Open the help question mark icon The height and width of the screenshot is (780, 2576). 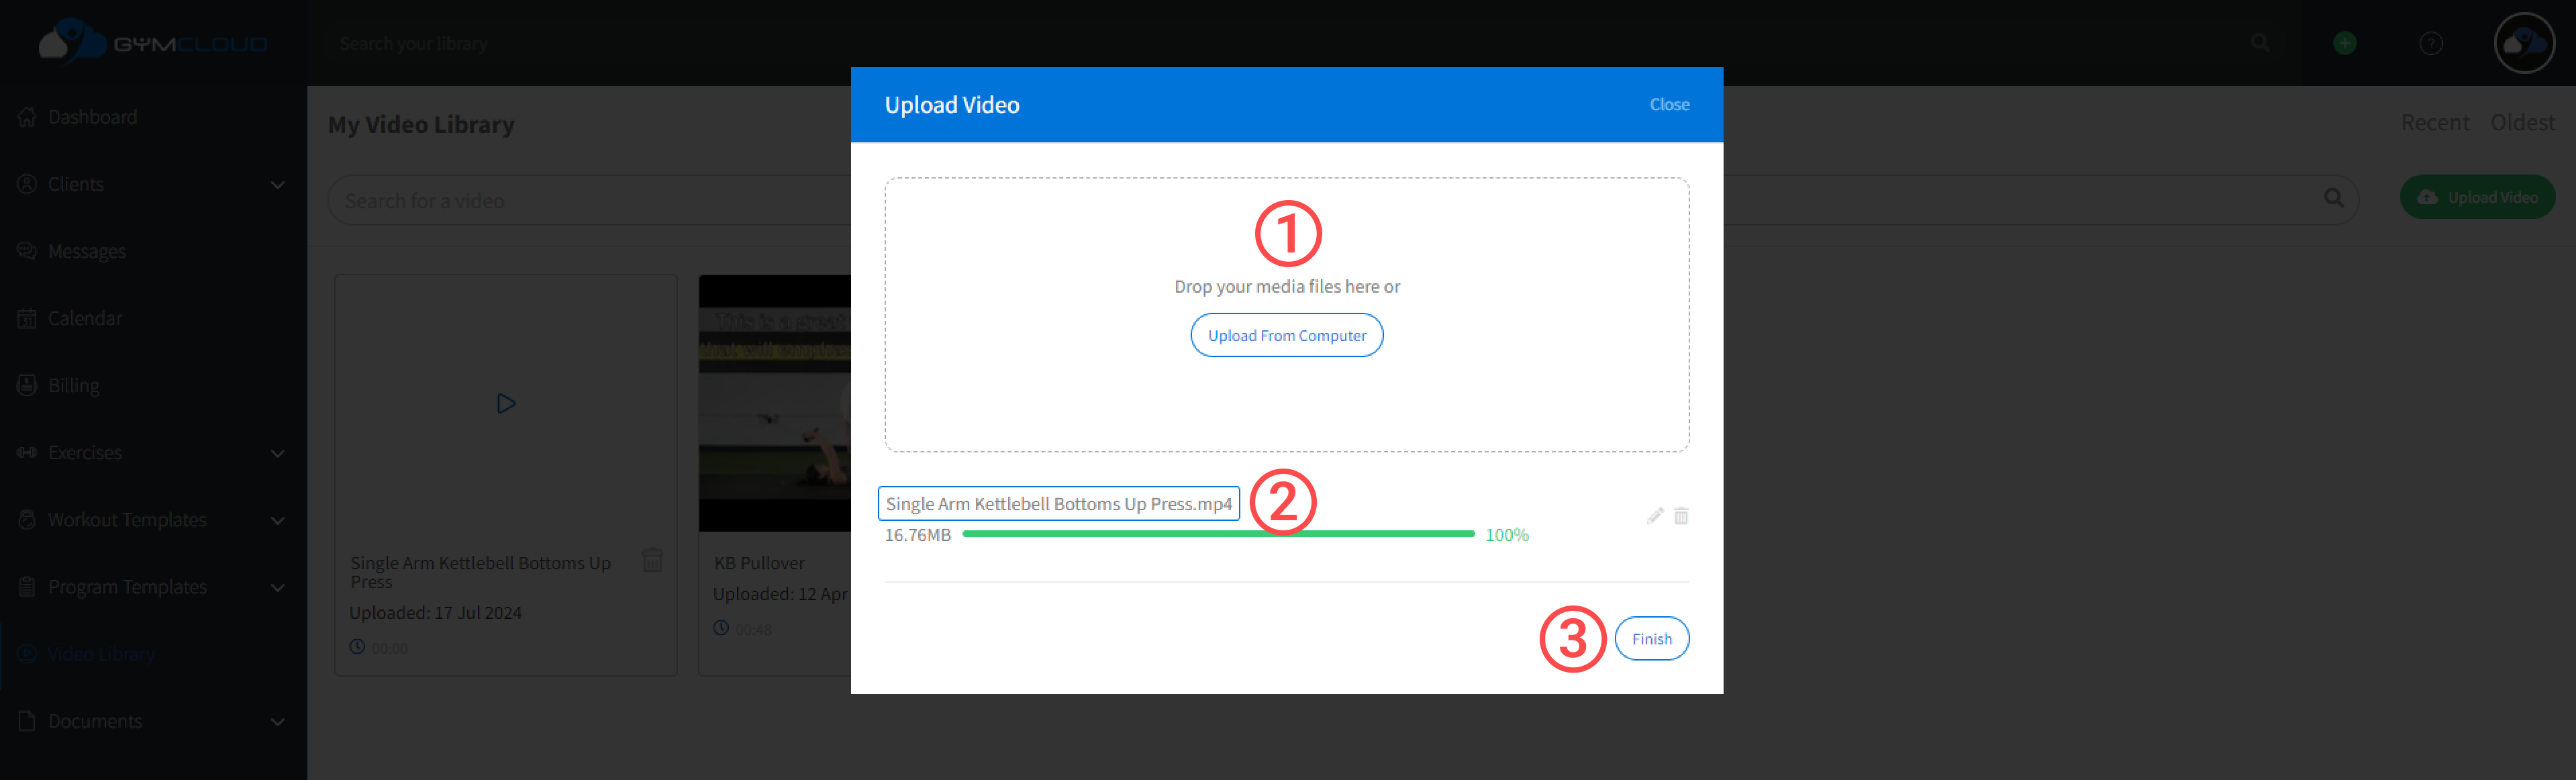[x=2430, y=43]
